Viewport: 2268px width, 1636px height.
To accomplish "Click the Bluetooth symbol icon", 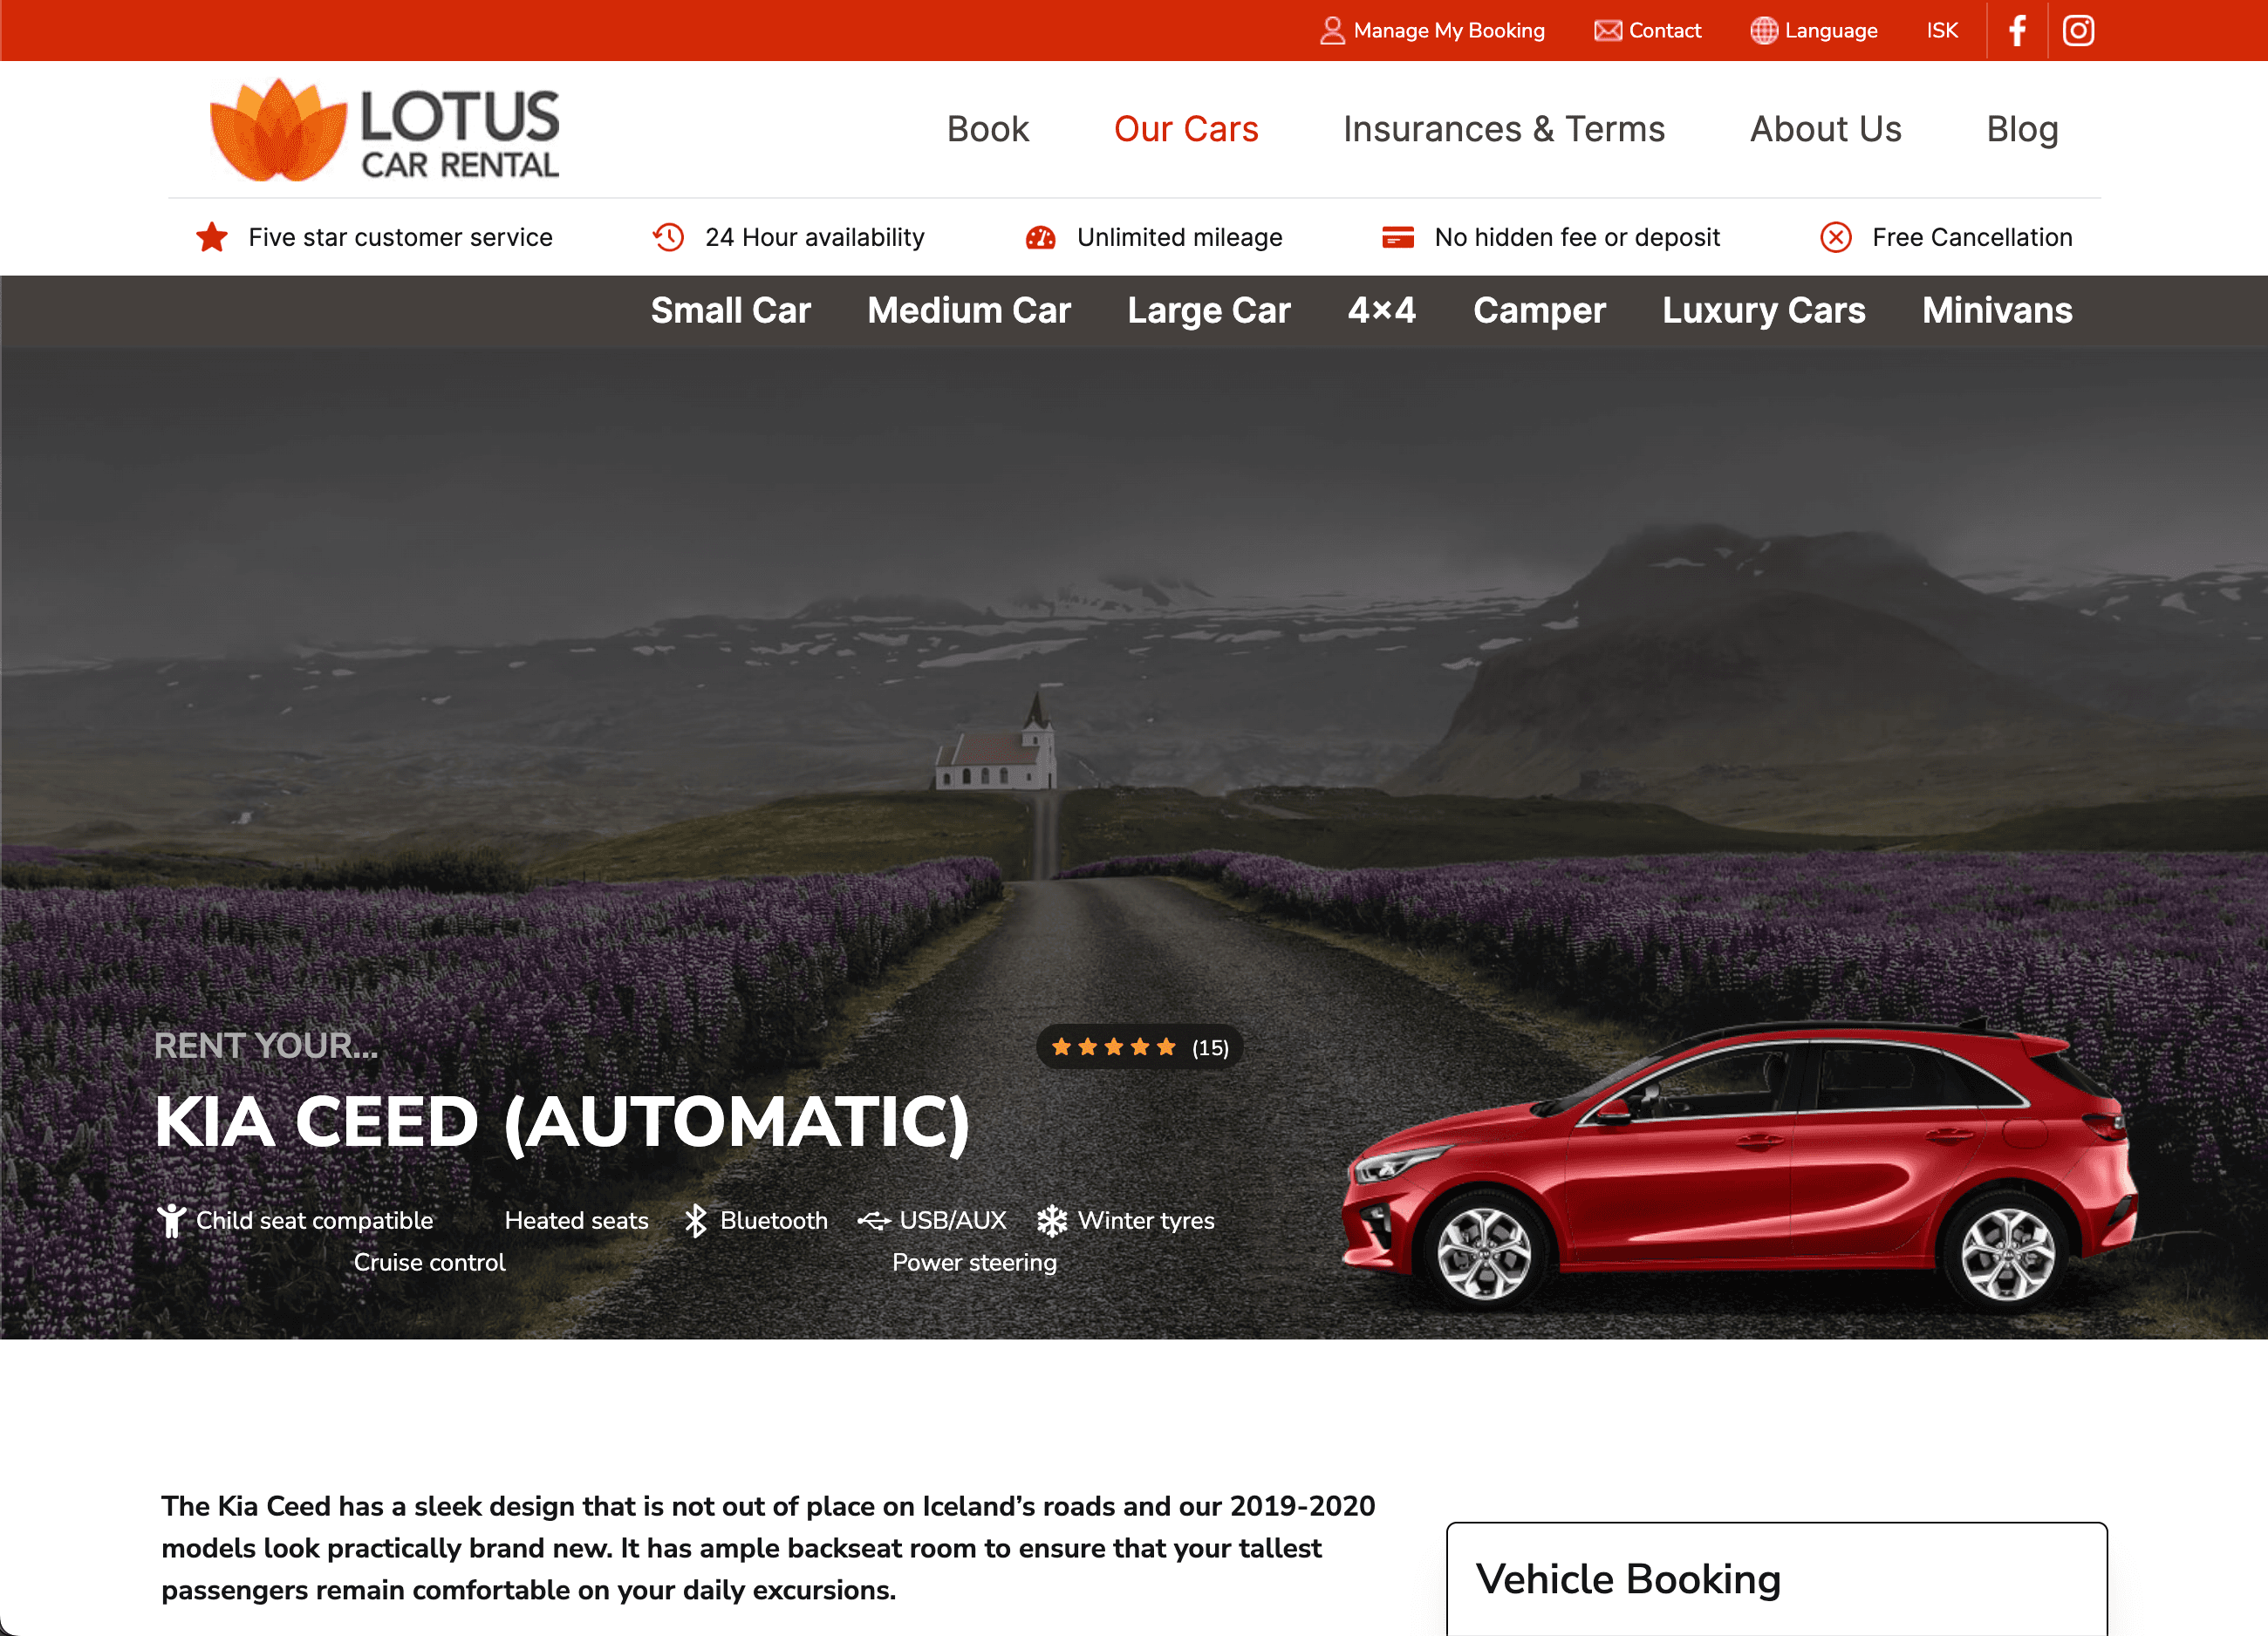I will click(x=696, y=1220).
